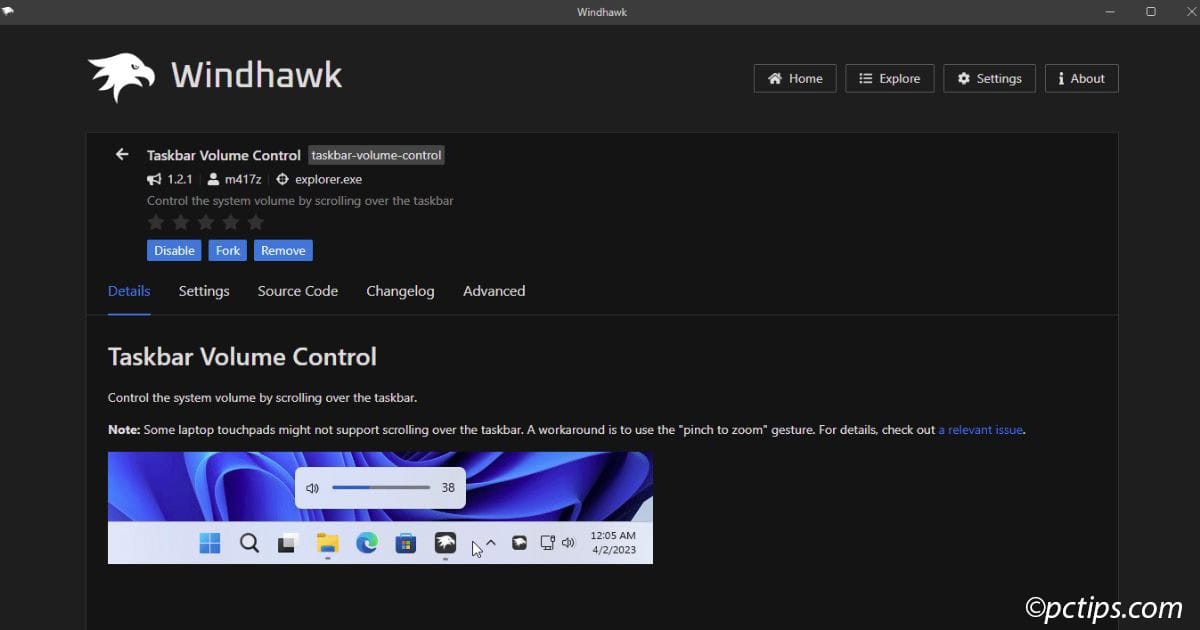Click the taskbar-volume-control ID tag
The height and width of the screenshot is (630, 1200).
(376, 155)
